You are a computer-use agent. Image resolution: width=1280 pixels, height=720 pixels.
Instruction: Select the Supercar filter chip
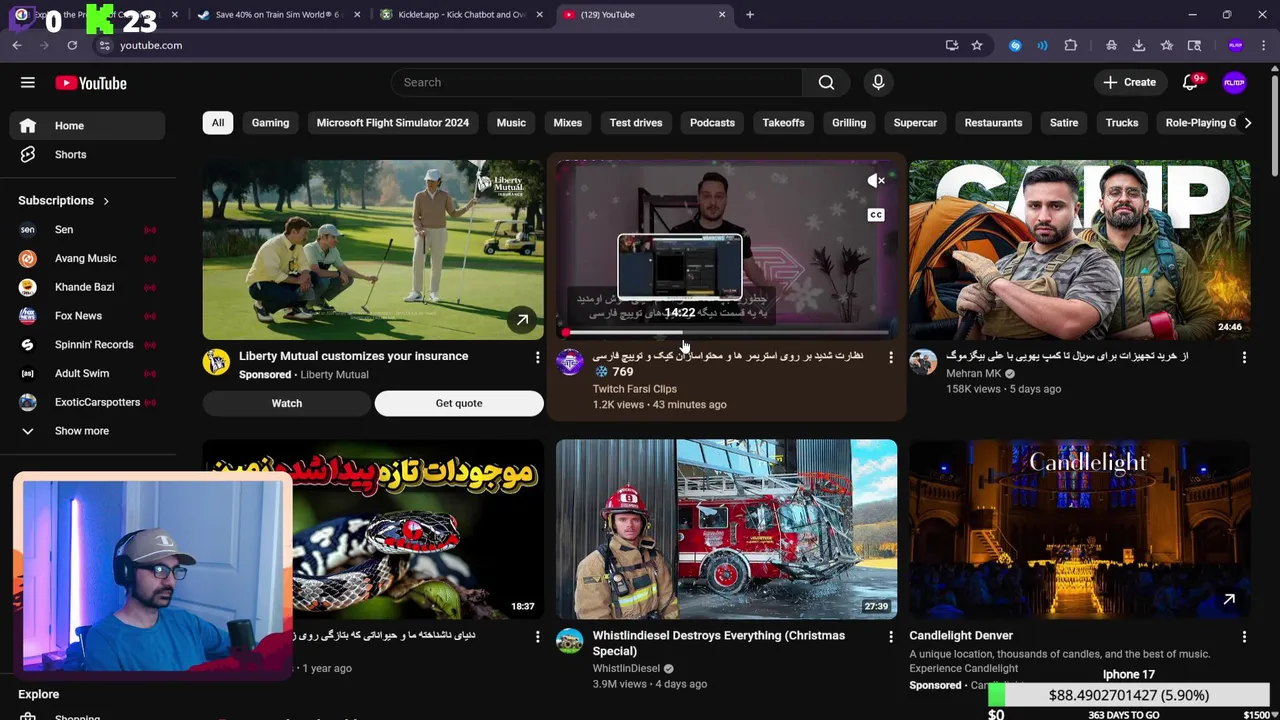[x=915, y=123]
